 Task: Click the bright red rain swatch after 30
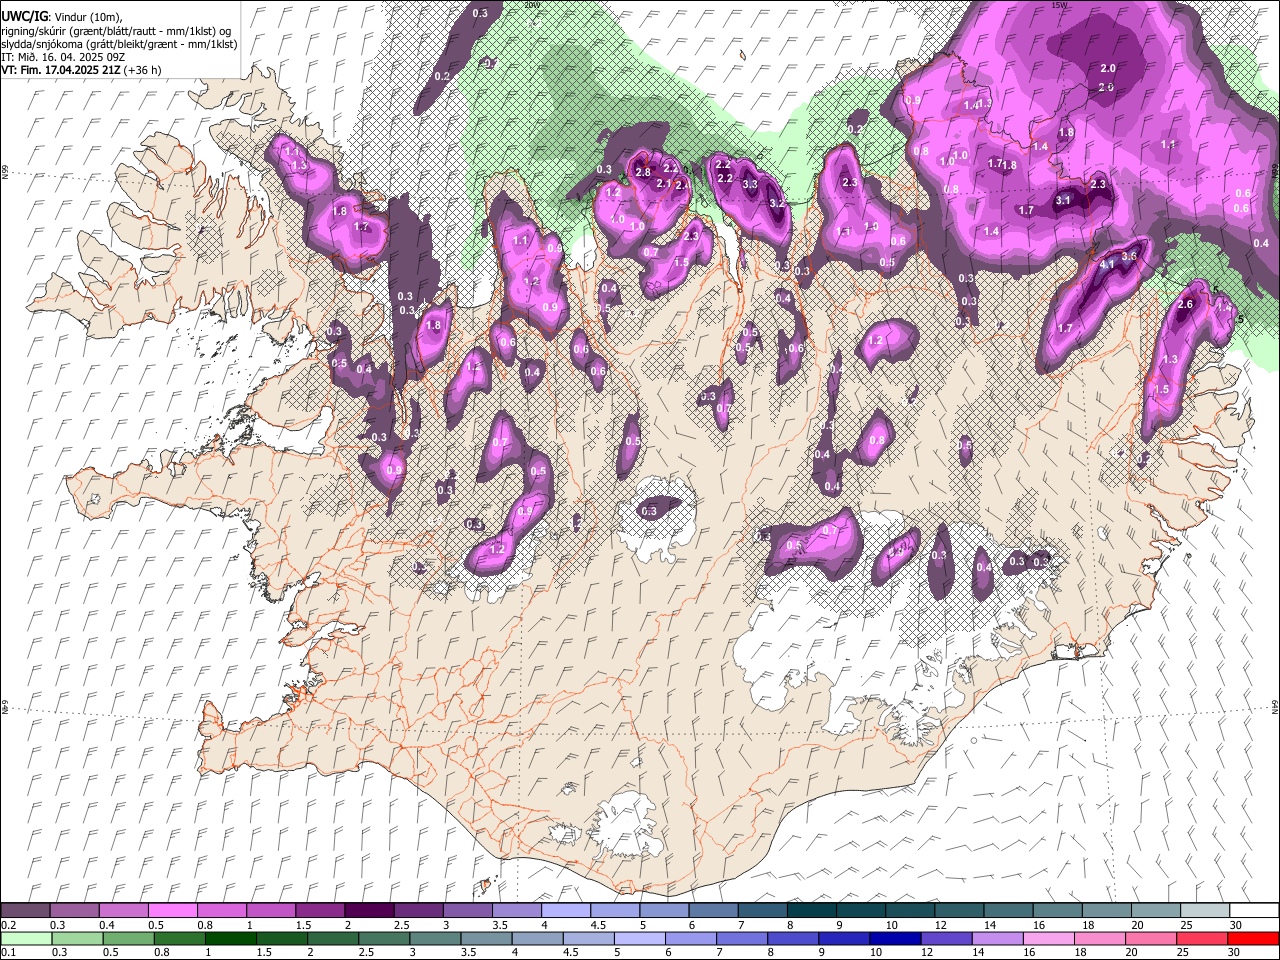(1253, 938)
